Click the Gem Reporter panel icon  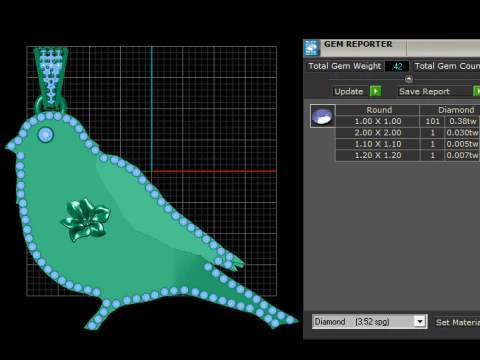coord(312,48)
